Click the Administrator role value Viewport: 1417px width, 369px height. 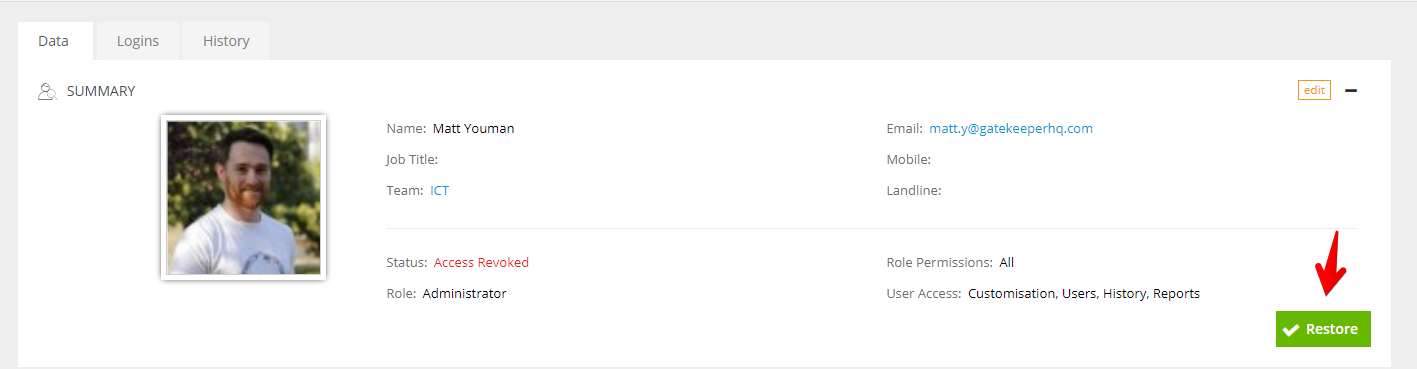coord(465,293)
